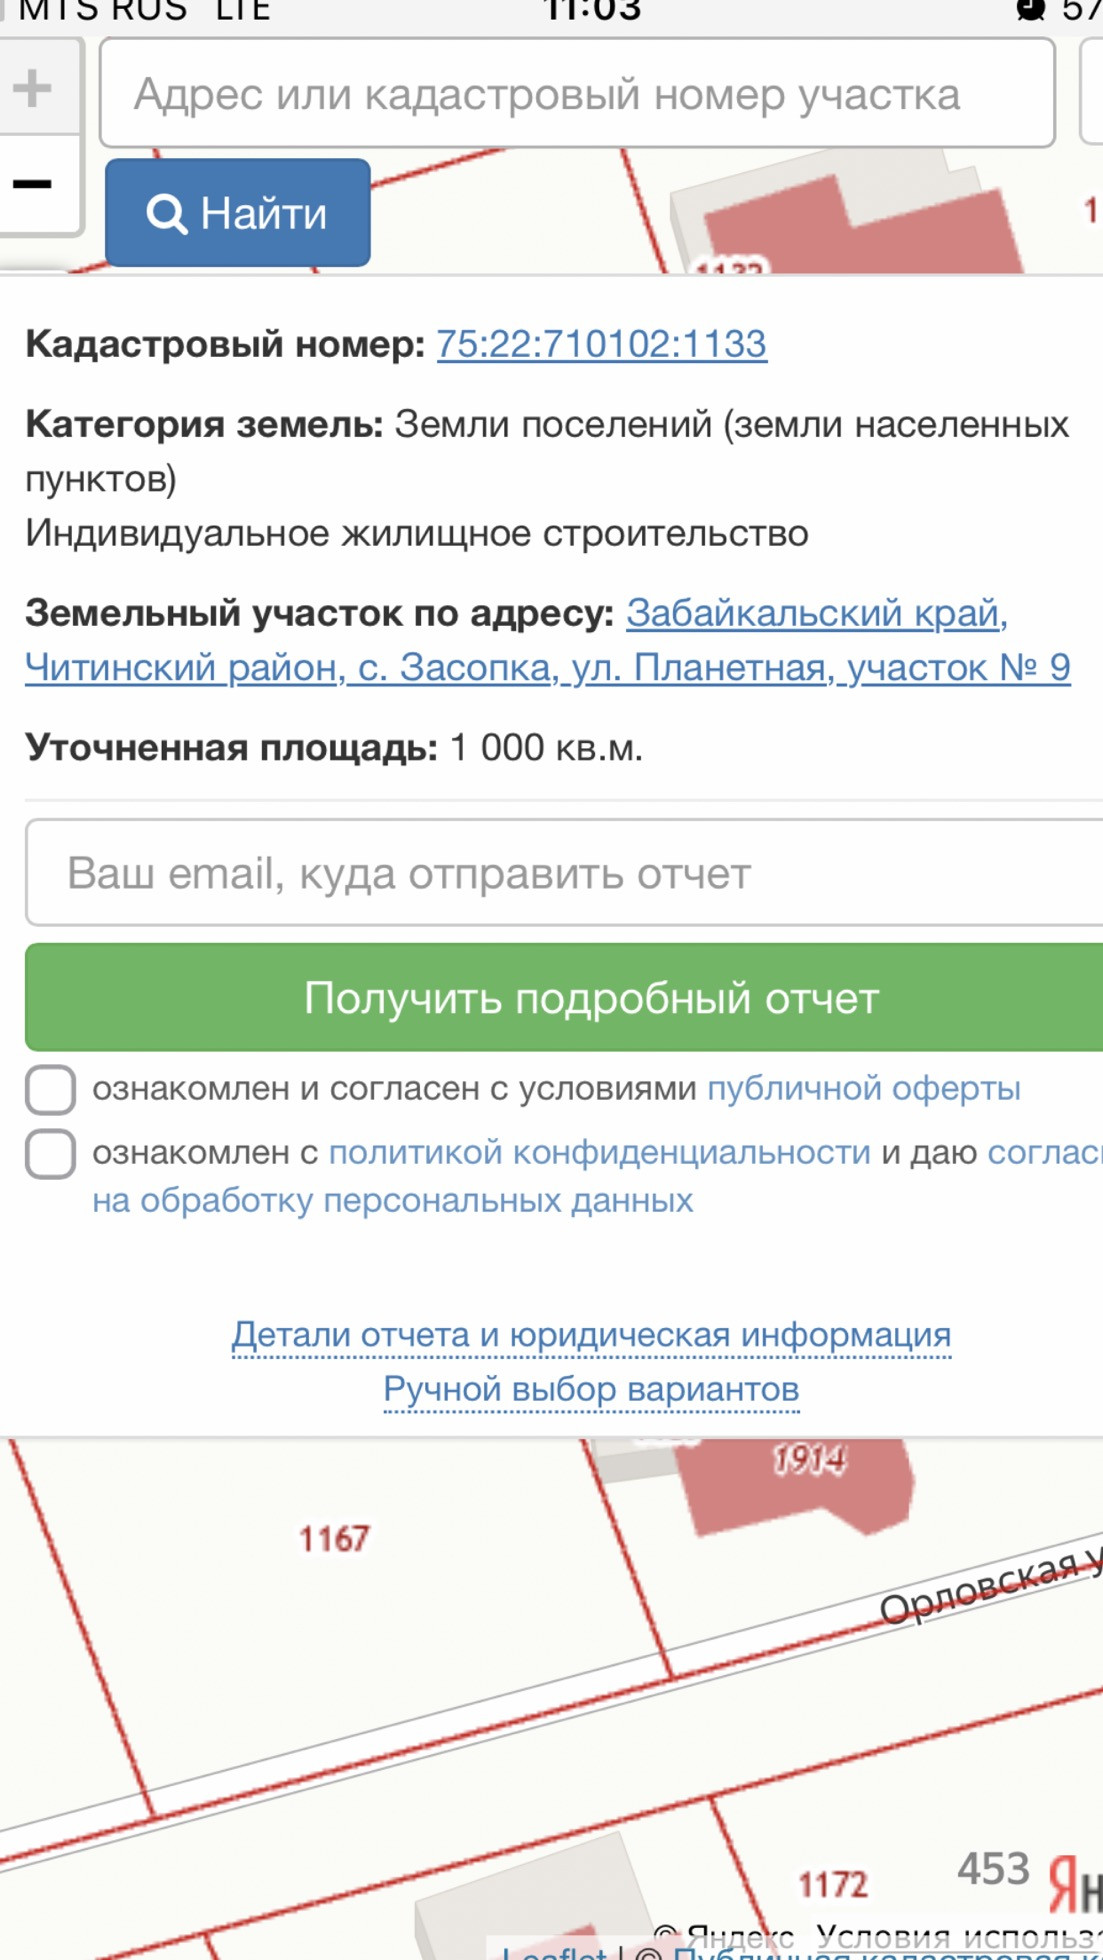Zoom out the map with minus button
This screenshot has height=1960, width=1103.
[34, 184]
